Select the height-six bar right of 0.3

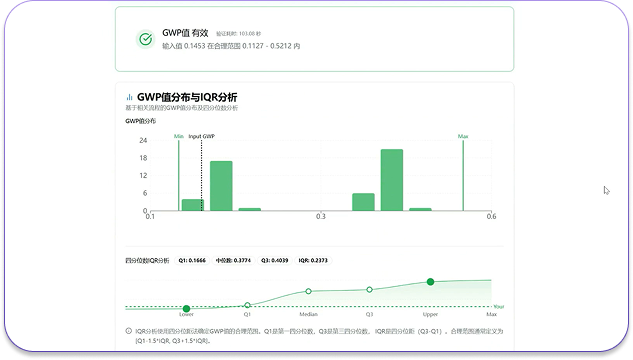coord(363,202)
